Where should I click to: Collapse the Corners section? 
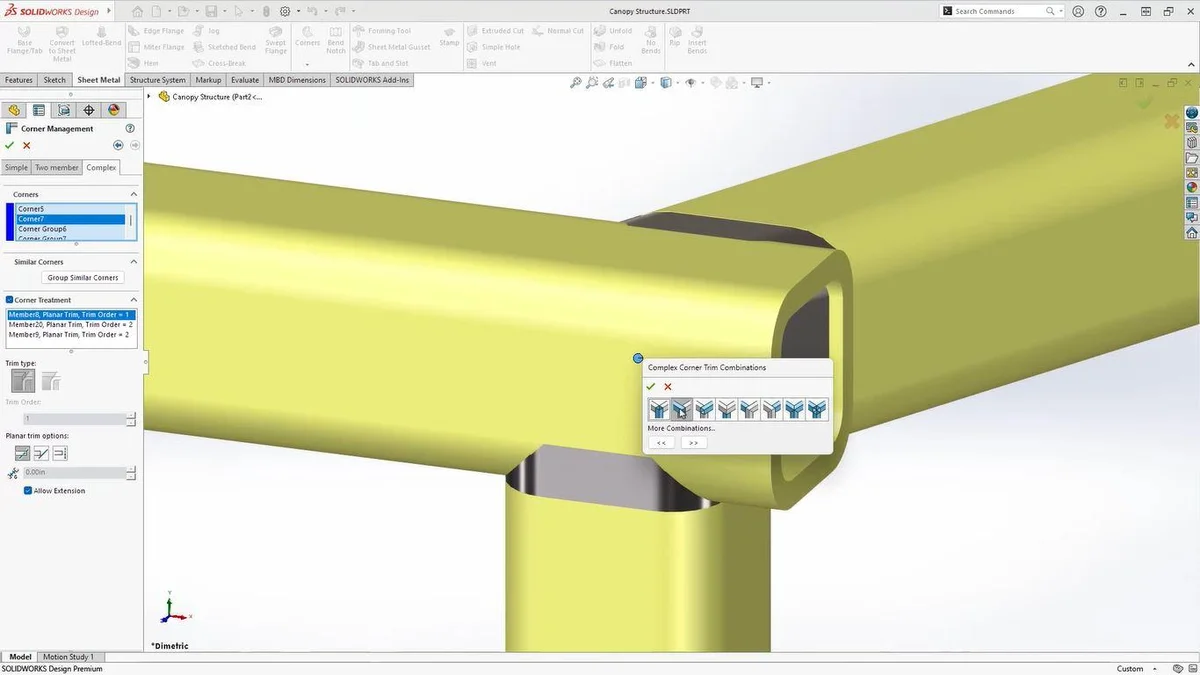[134, 194]
